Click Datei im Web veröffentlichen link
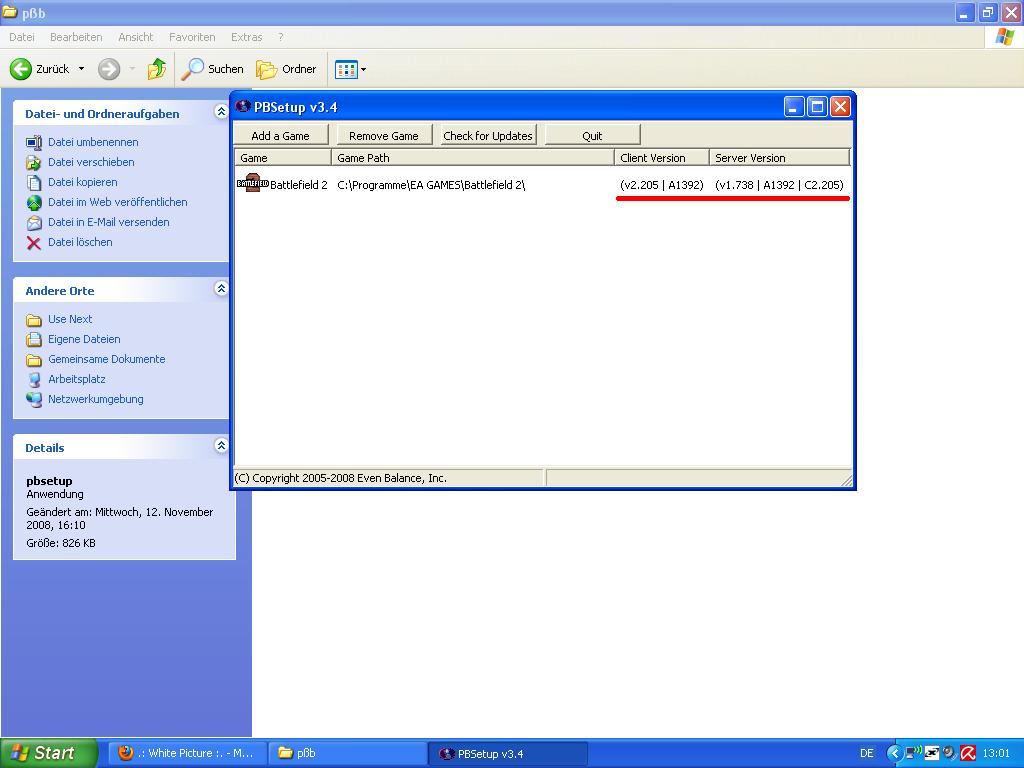The image size is (1024, 768). coord(118,202)
